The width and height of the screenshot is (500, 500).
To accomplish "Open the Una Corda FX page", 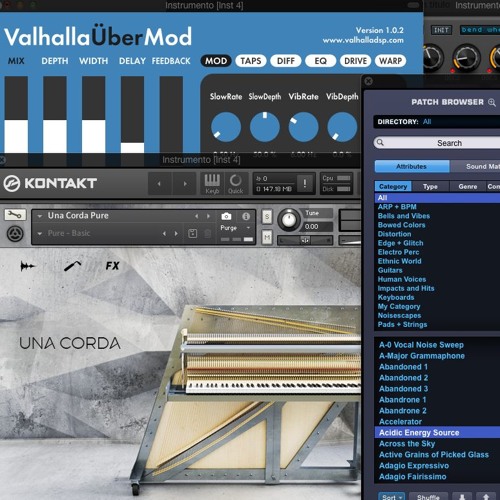I will click(x=112, y=266).
